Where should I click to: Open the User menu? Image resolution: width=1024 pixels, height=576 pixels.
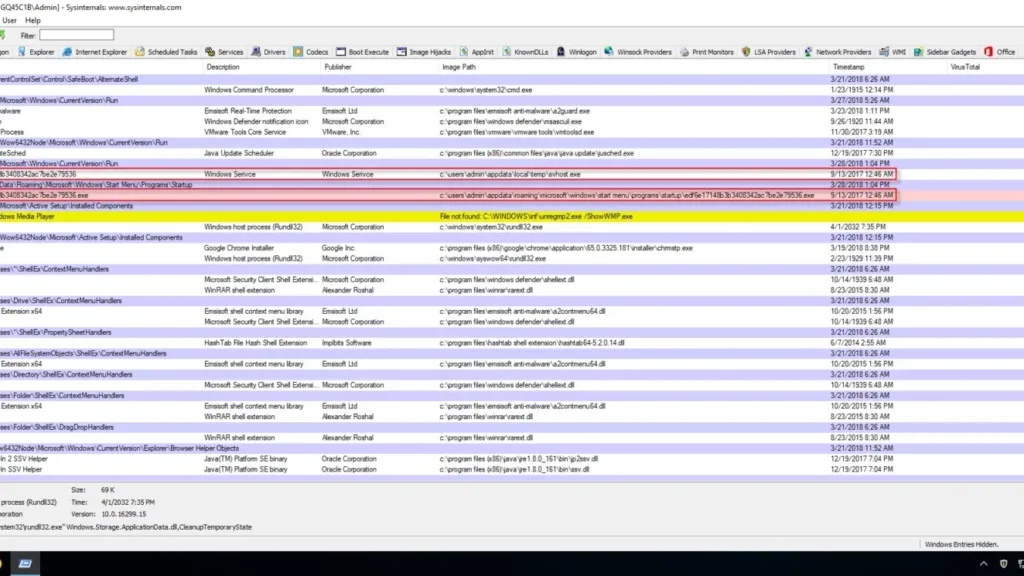[9, 20]
